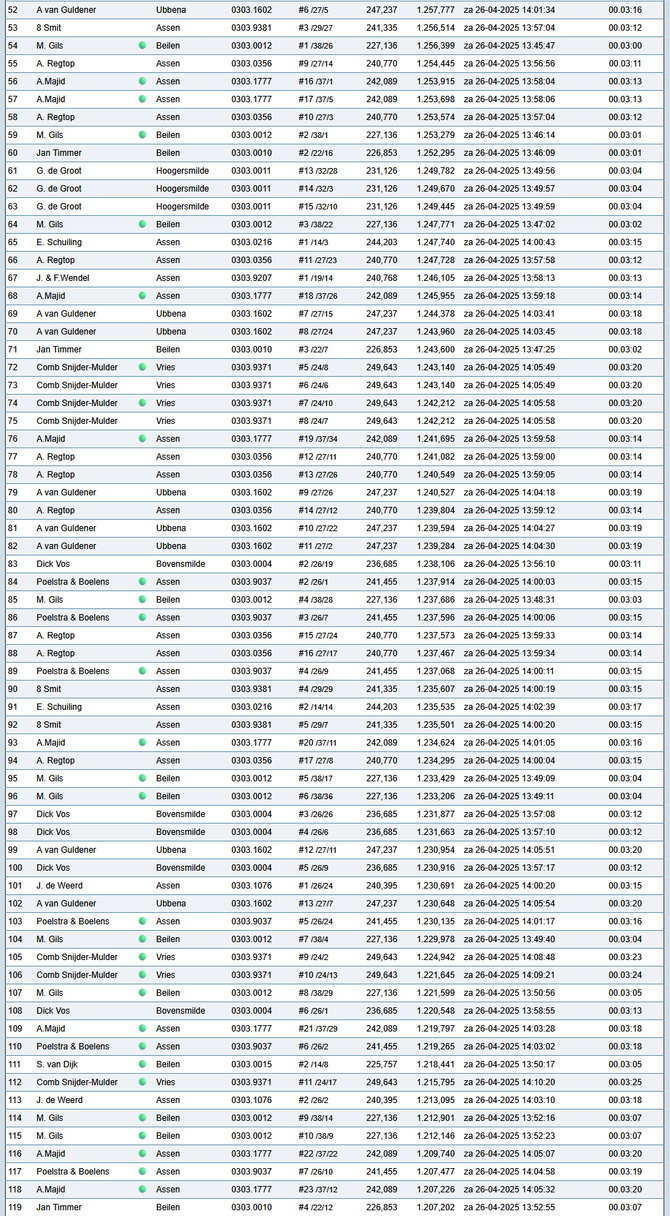Click speed value 1.235,535
Viewport: 670px width, 1216px height.
click(x=435, y=707)
